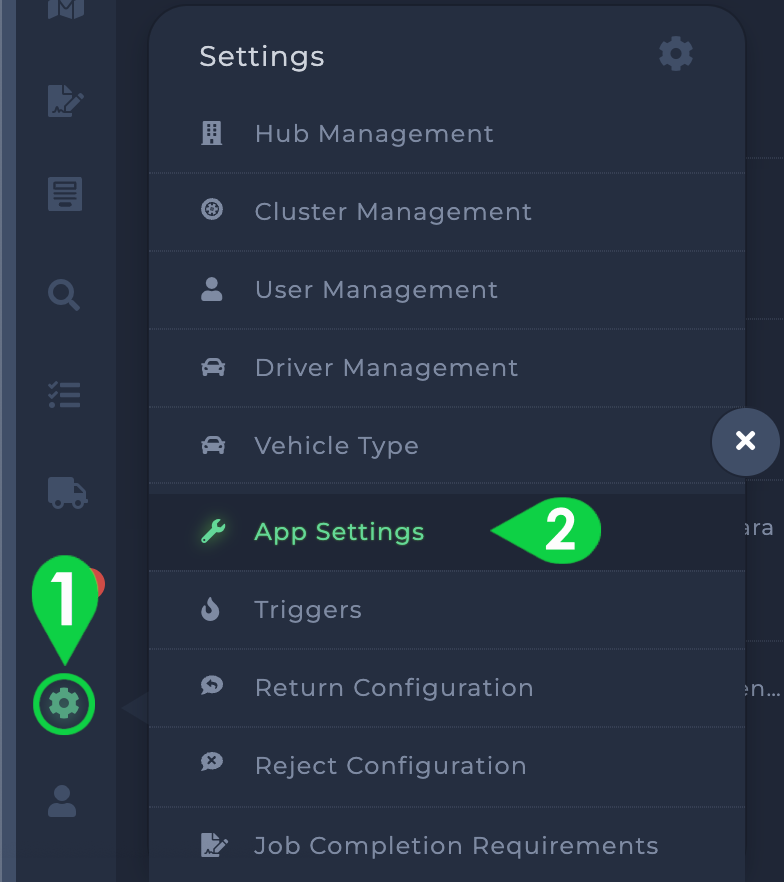Screen dimensions: 784x882
Task: Select Cluster Management entry
Action: coord(447,212)
